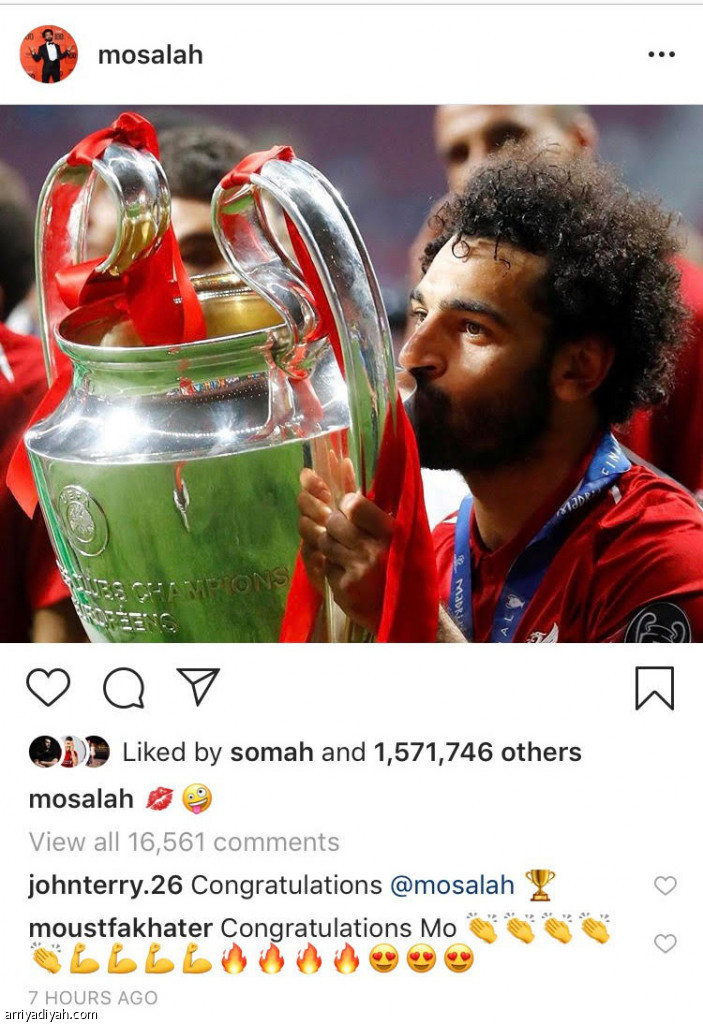703x1024 pixels.
Task: Save post with the bookmark icon
Action: pos(655,688)
